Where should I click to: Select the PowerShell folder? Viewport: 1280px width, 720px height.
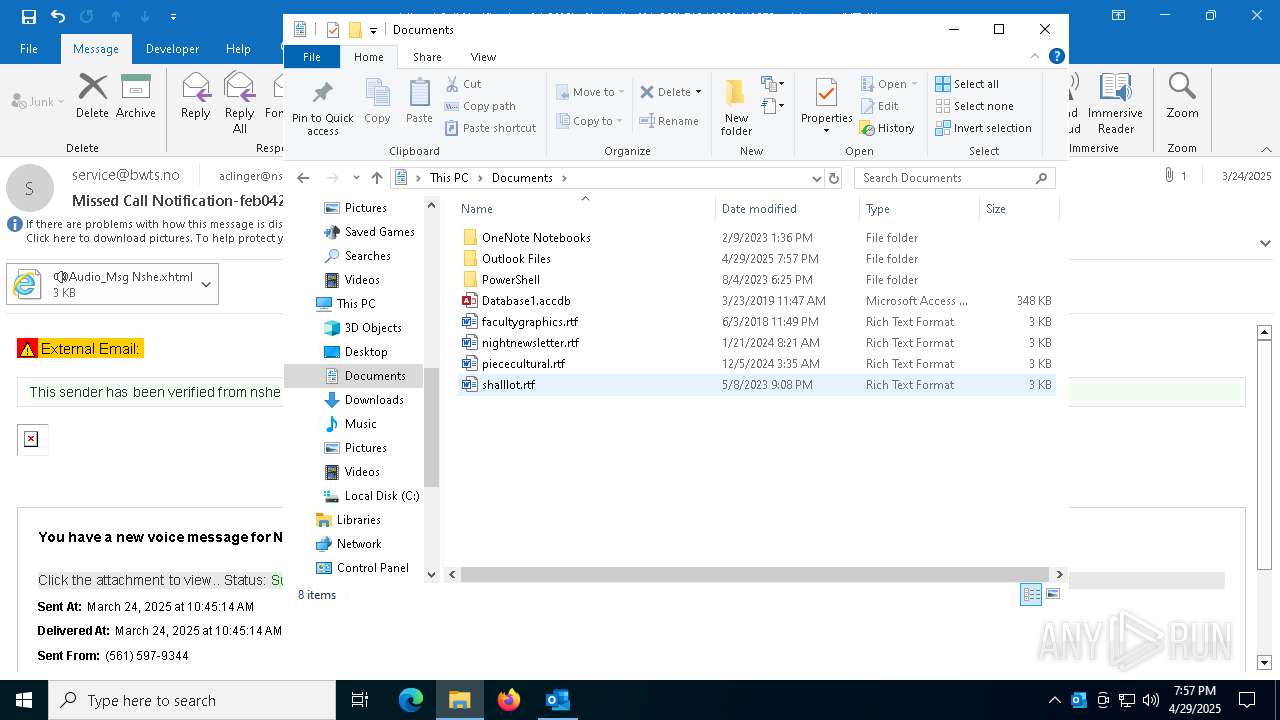point(510,280)
